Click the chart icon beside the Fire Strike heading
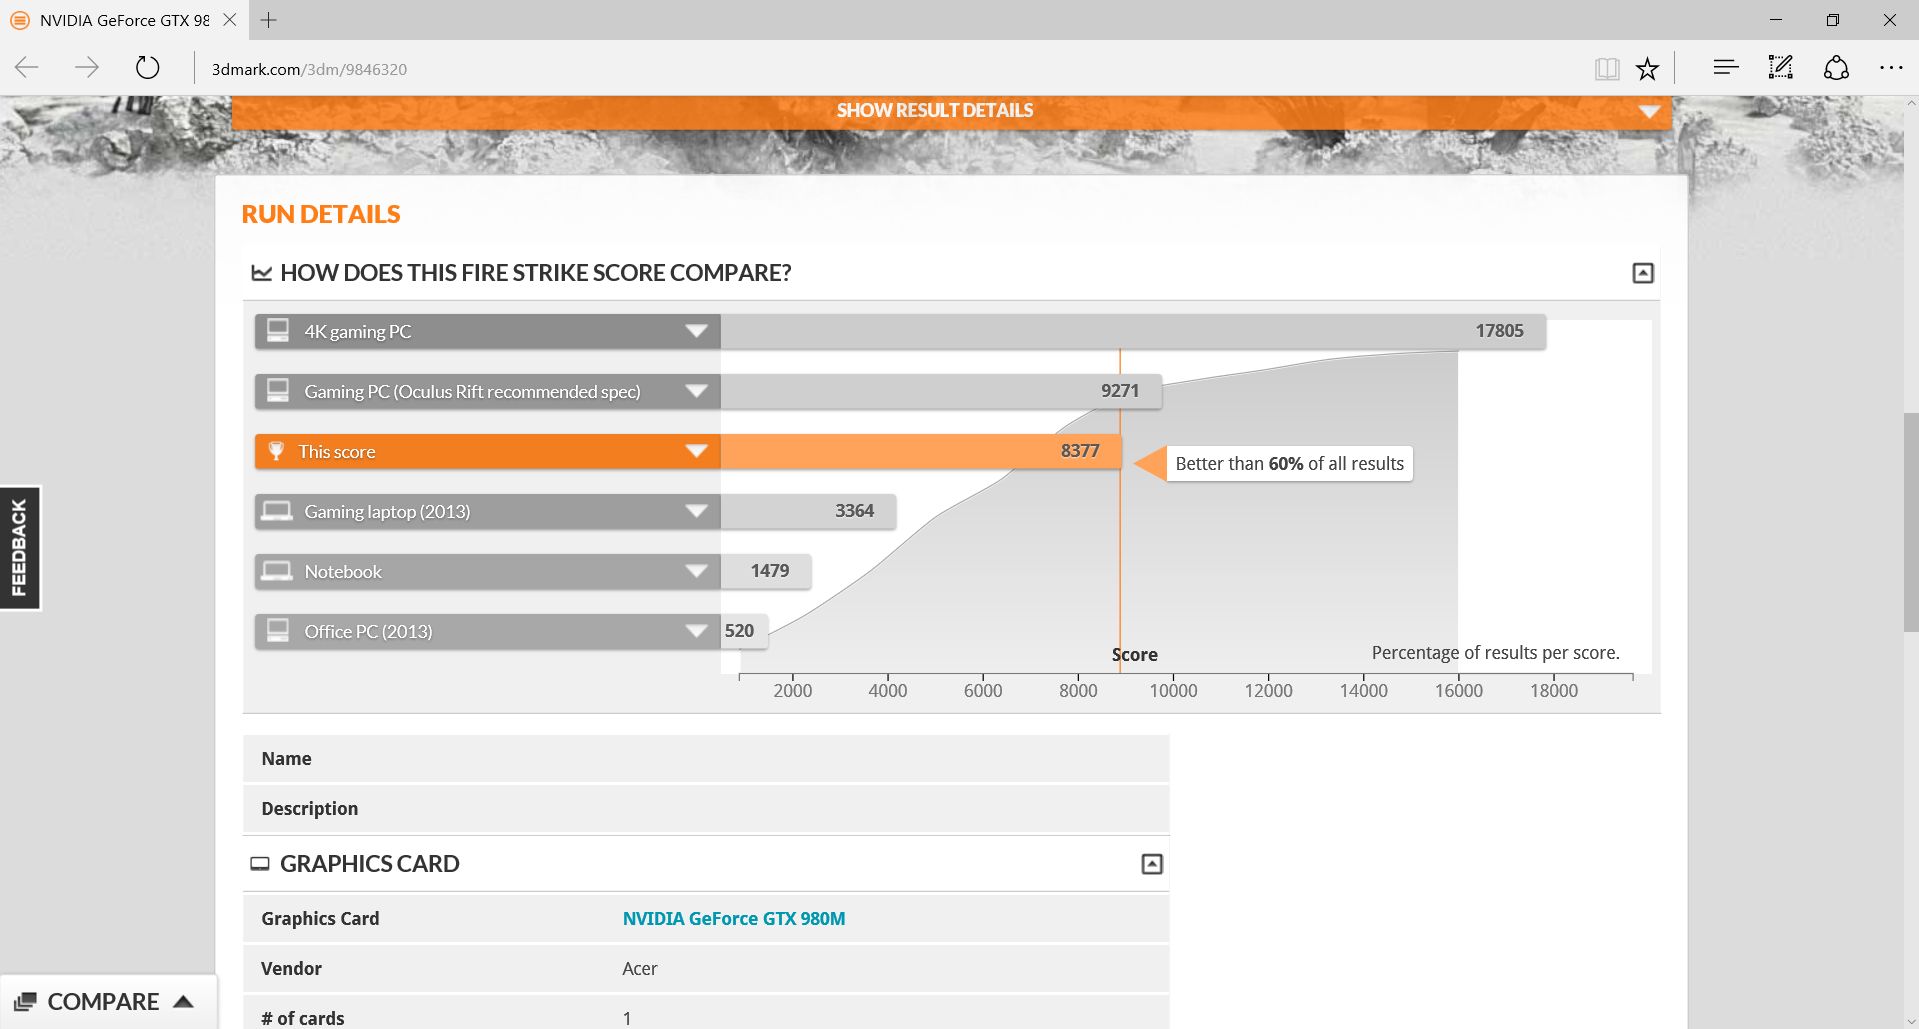Image resolution: width=1919 pixels, height=1029 pixels. (x=262, y=273)
